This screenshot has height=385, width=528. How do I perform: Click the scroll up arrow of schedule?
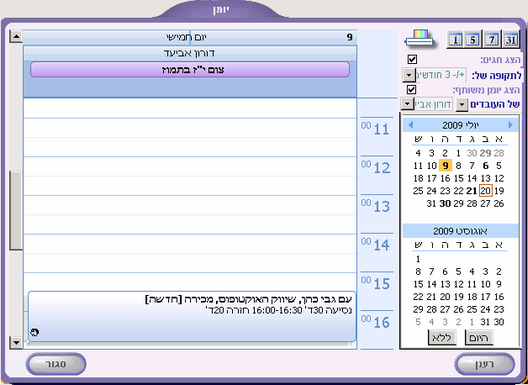[16, 36]
